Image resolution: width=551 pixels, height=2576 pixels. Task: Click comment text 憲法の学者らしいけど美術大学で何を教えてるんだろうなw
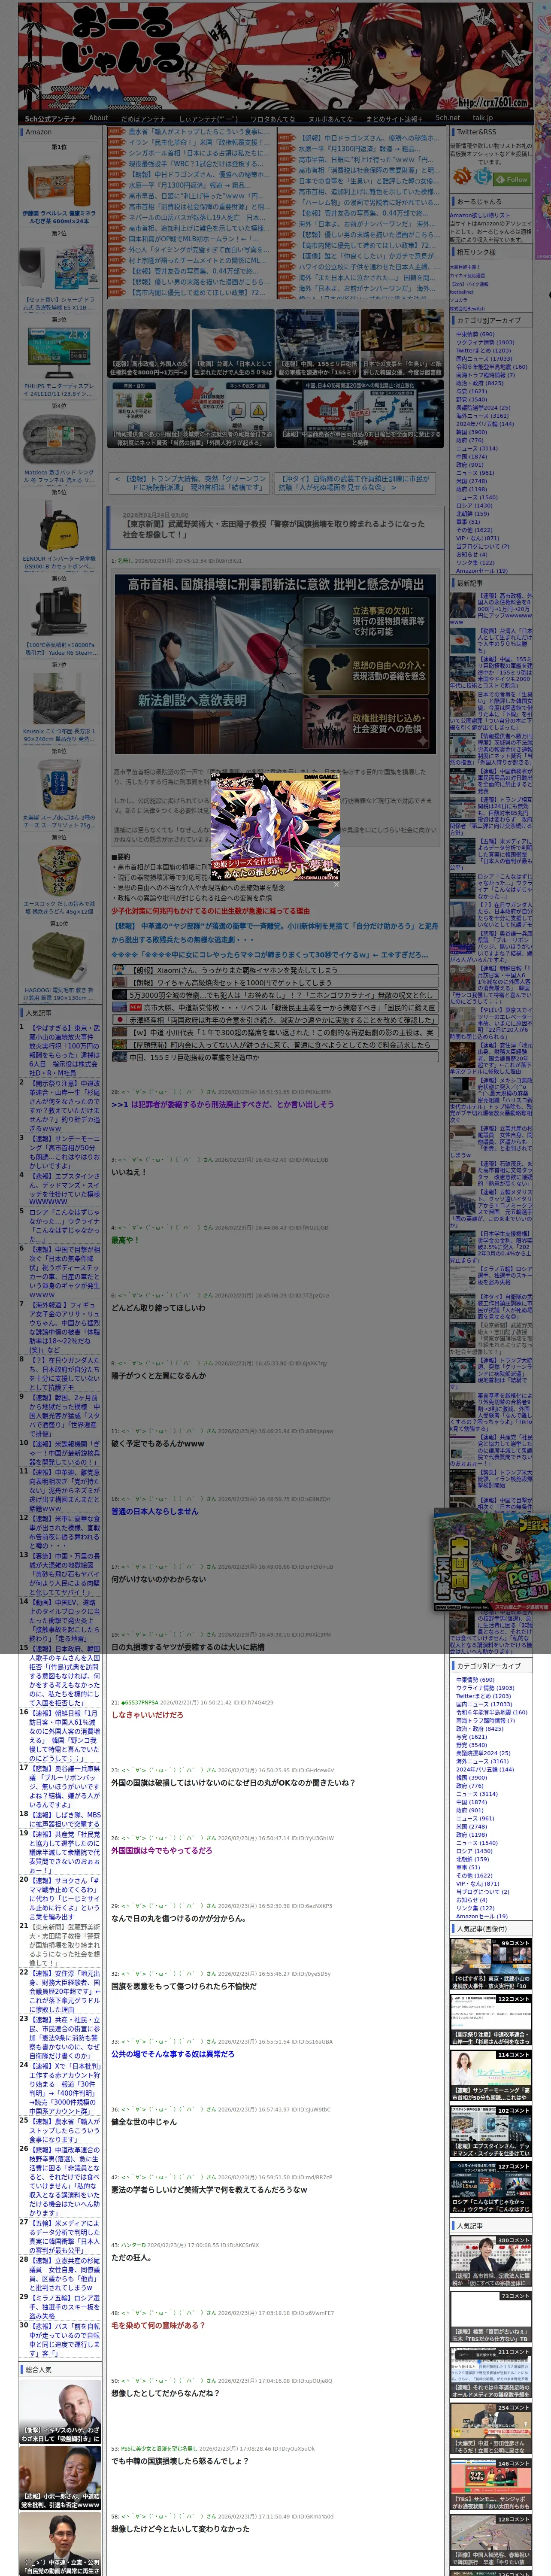208,2189
